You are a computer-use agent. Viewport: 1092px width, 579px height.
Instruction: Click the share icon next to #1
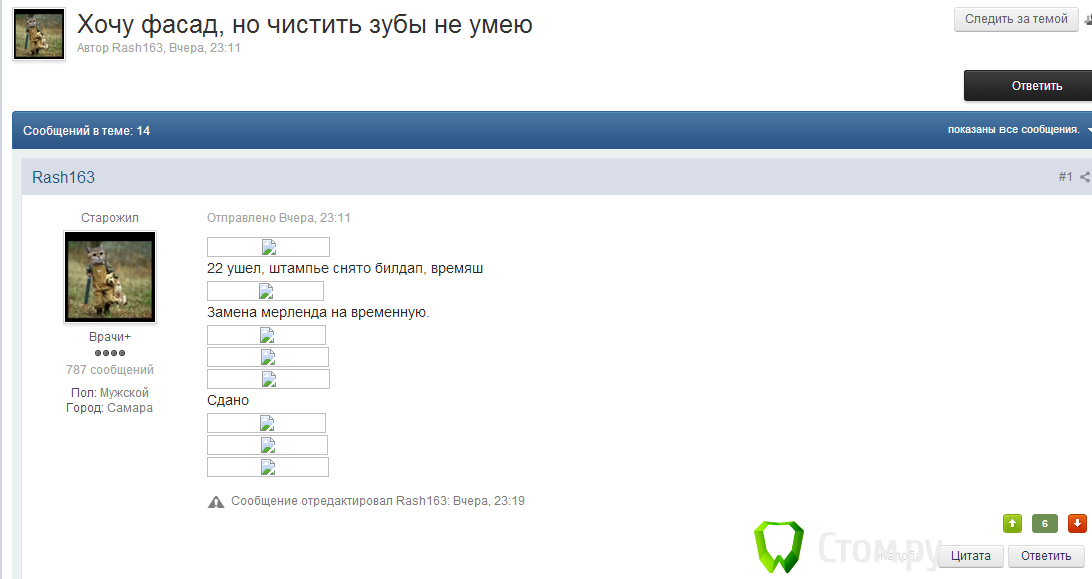click(1085, 177)
